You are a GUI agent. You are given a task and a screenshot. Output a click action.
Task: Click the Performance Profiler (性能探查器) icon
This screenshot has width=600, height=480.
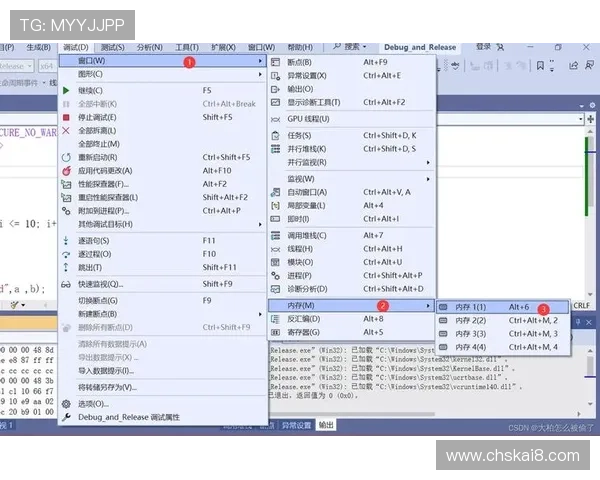(x=66, y=184)
